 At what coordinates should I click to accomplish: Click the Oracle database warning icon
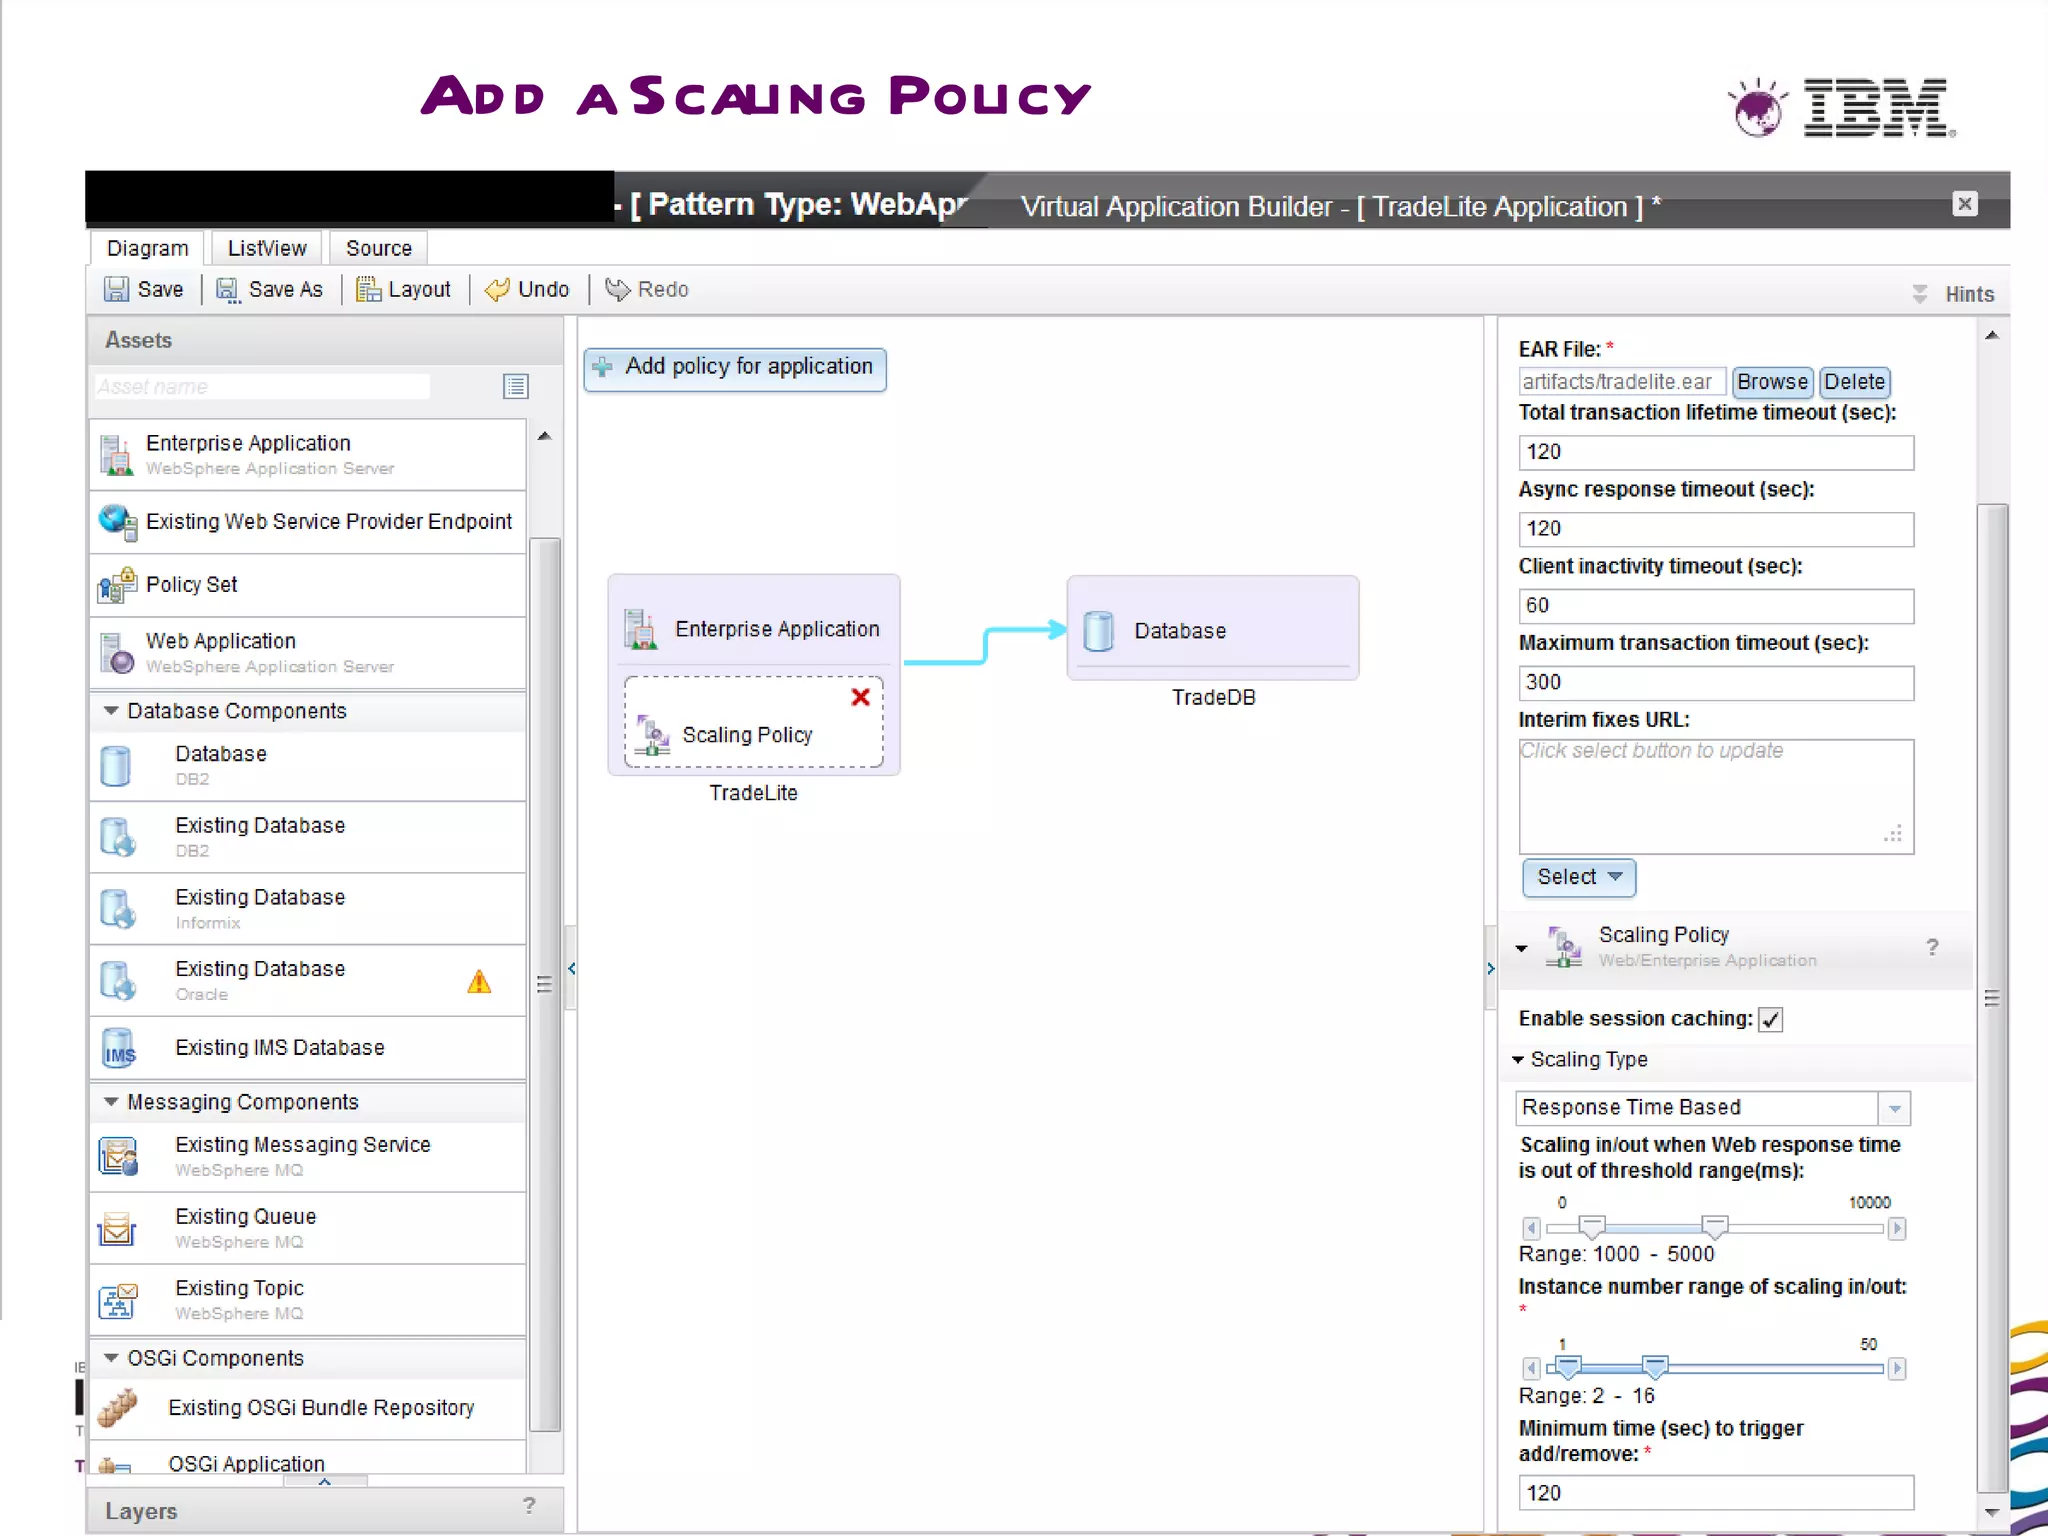(x=479, y=982)
